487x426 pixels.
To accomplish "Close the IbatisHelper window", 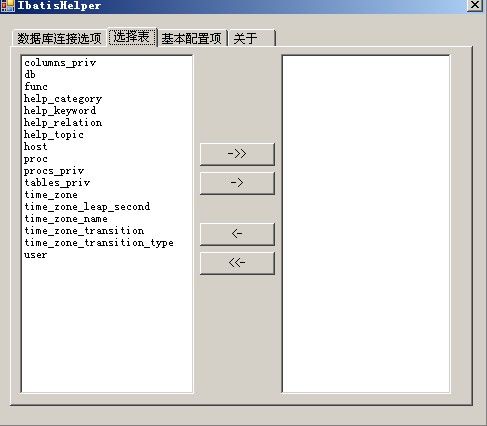I will tap(475, 5).
